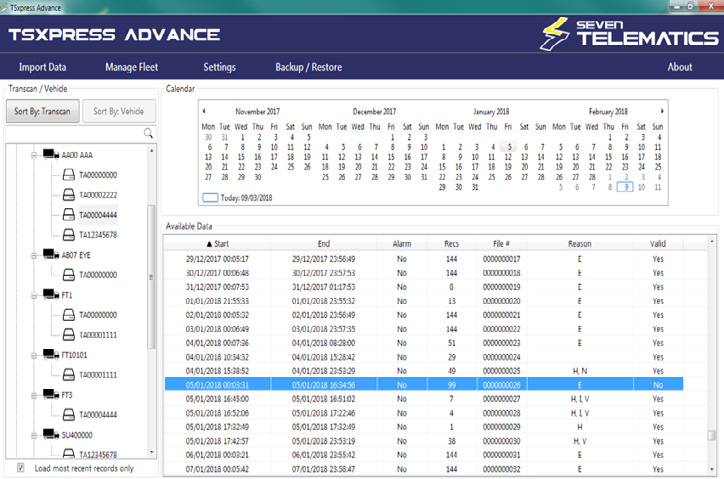Click the magnifier search icon
The image size is (724, 479).
[x=148, y=133]
